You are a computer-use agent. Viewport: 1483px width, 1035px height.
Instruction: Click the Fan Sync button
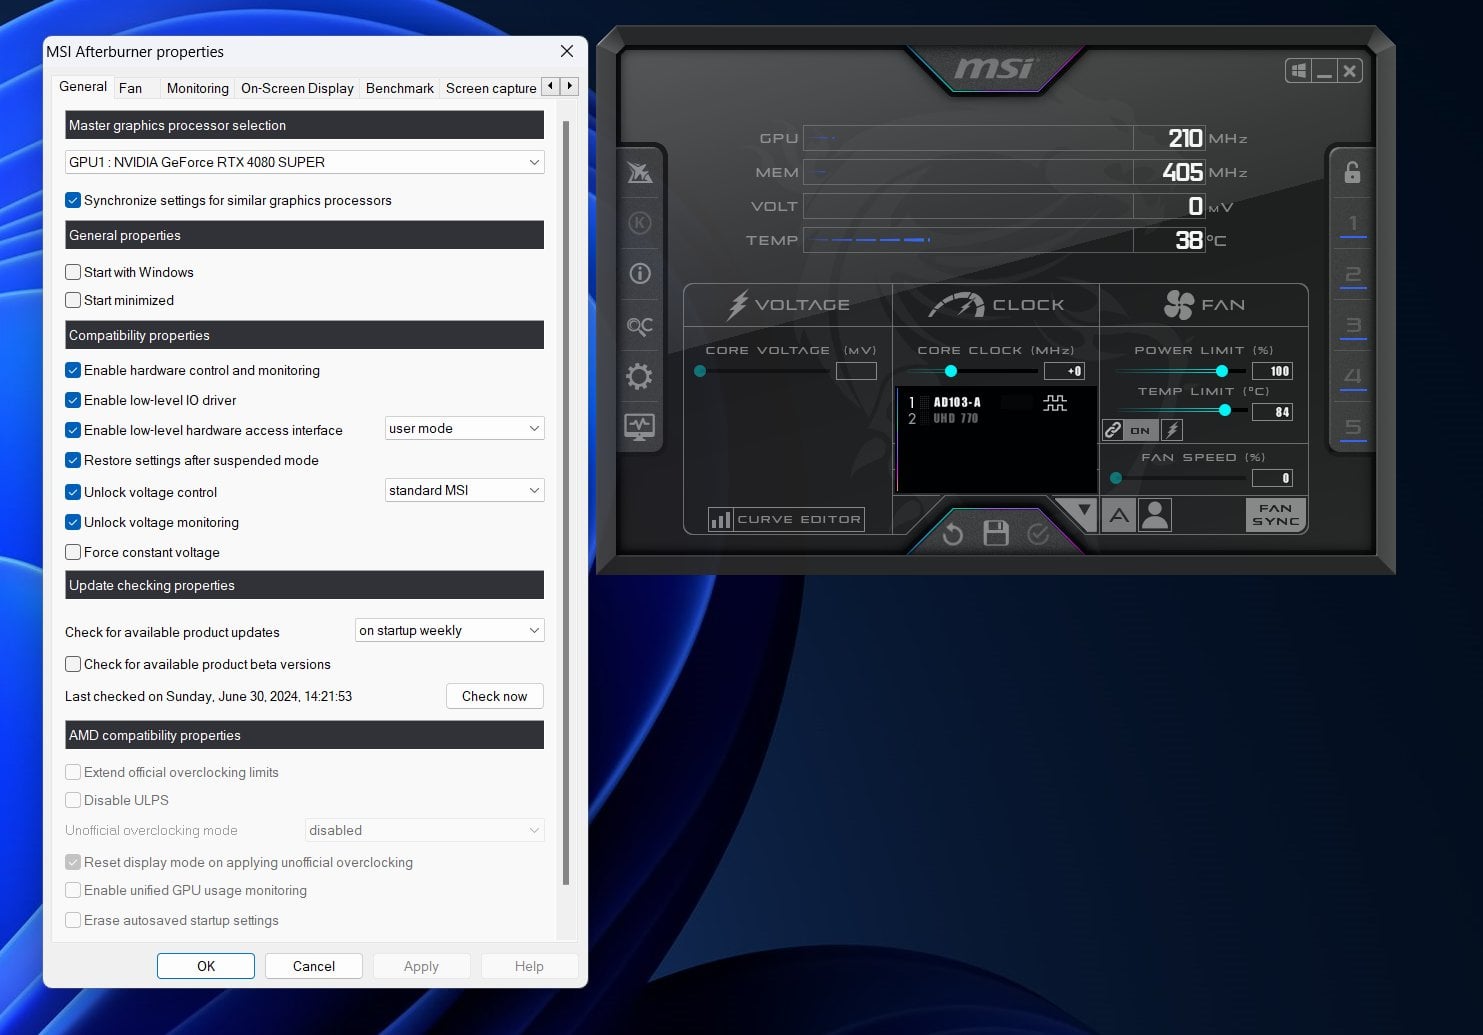click(1276, 515)
